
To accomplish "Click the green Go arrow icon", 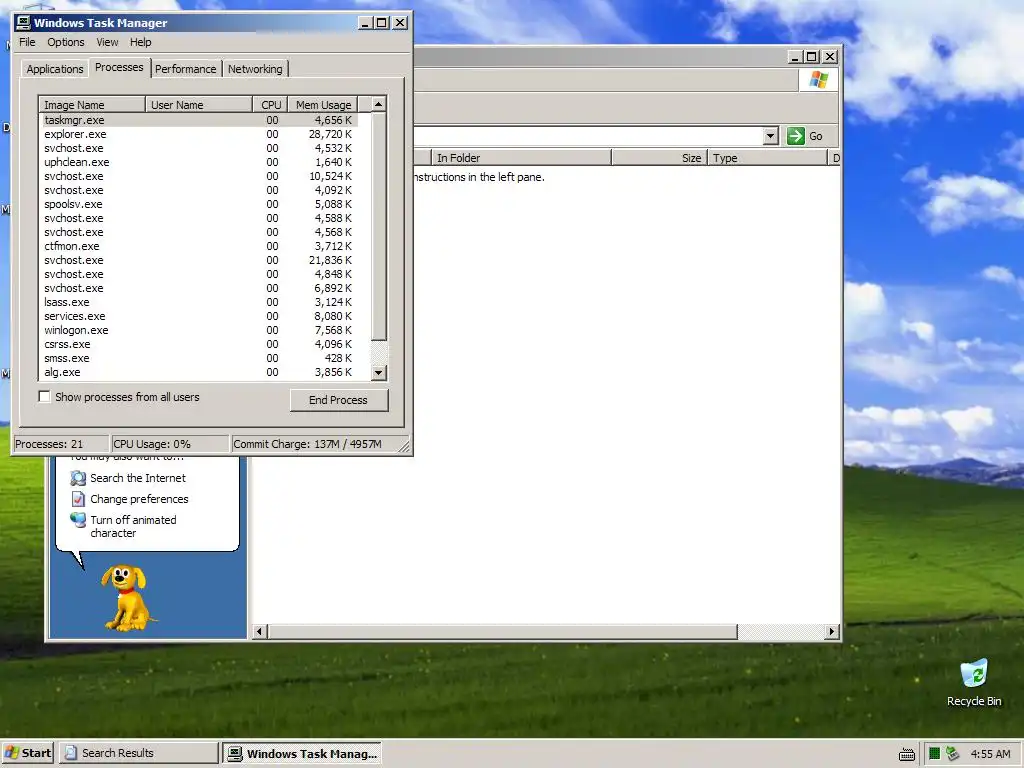I will [795, 136].
